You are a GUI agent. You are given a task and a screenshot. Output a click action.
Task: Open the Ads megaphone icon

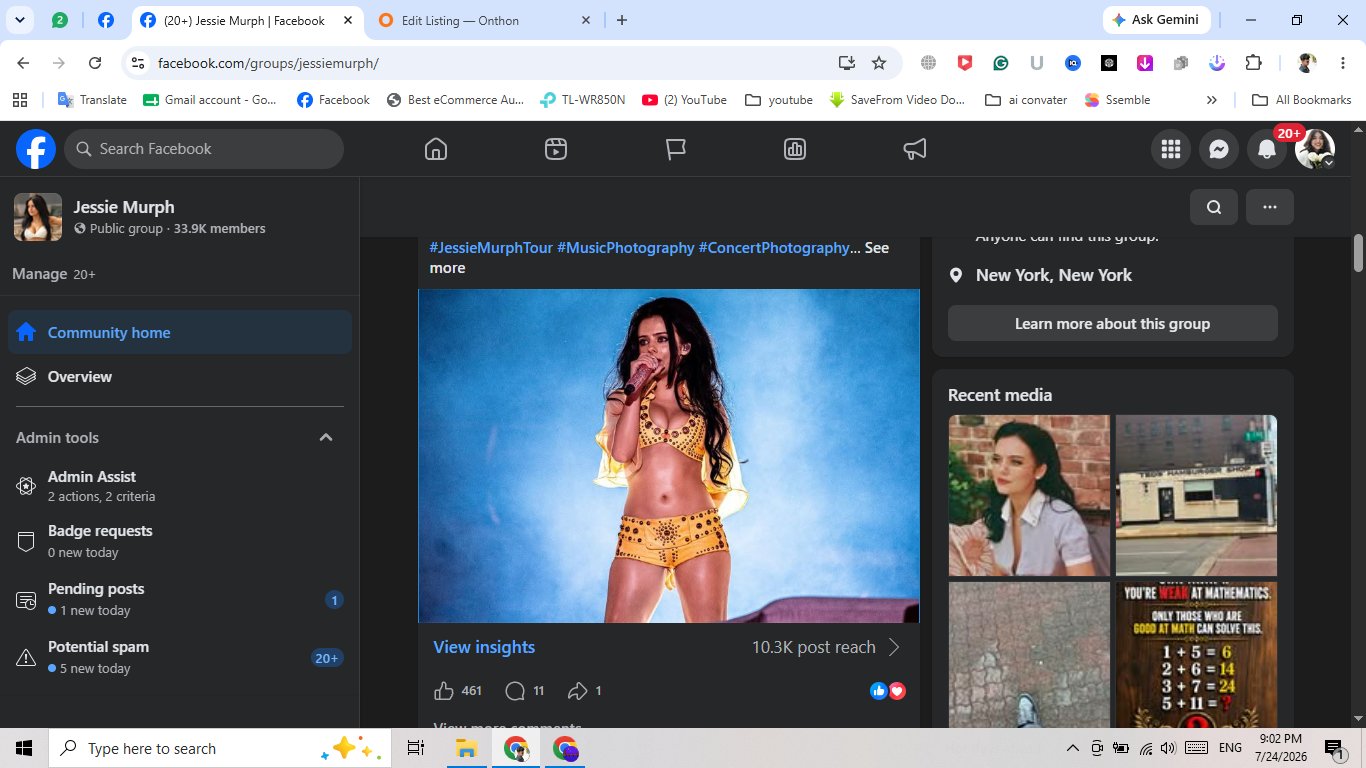tap(915, 149)
